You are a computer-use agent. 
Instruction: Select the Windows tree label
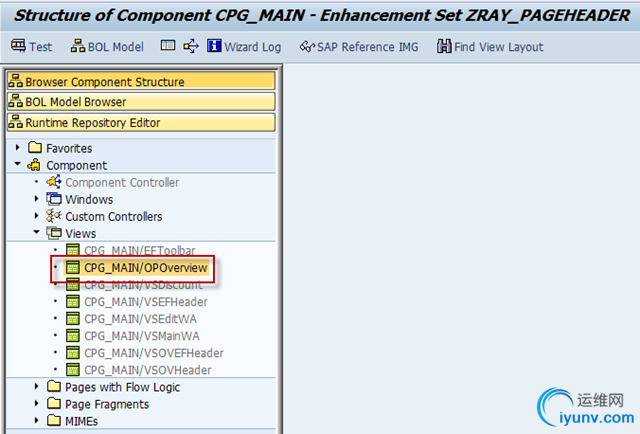coord(89,200)
